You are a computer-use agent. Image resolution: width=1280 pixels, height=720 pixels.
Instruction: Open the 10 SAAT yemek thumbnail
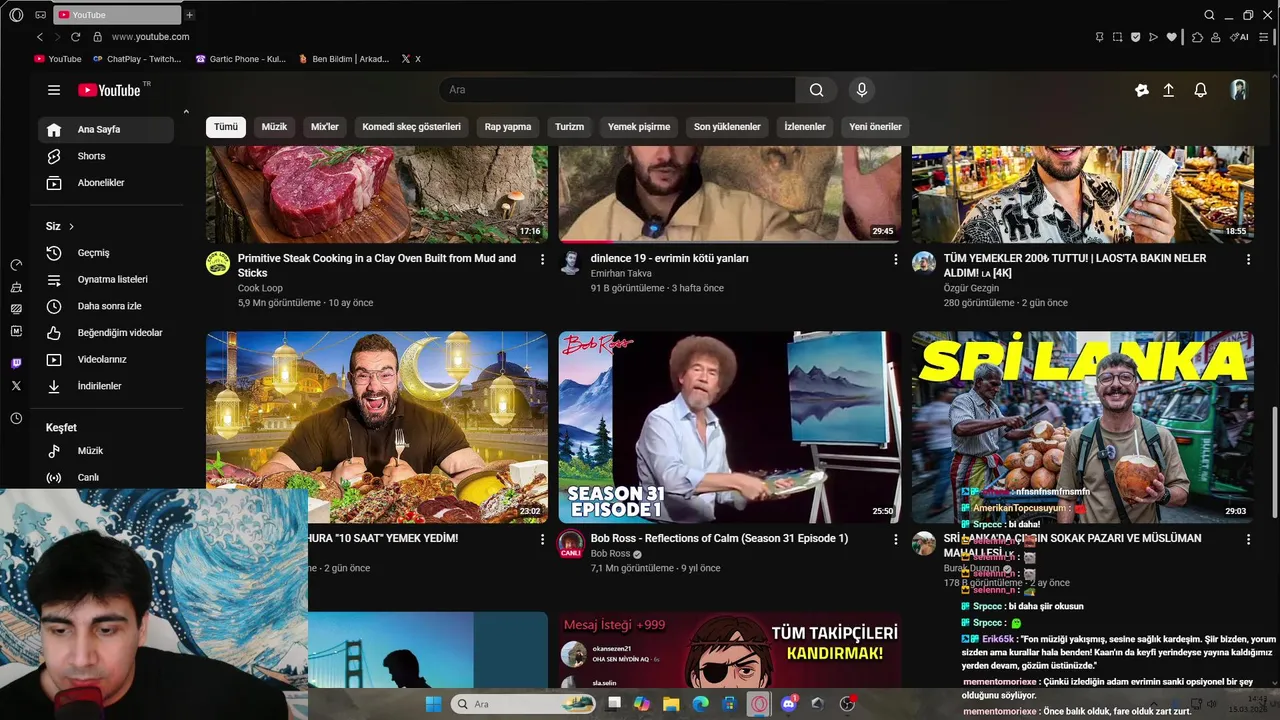click(377, 427)
